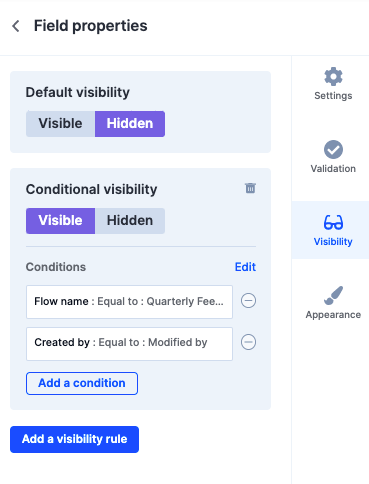The height and width of the screenshot is (484, 369).
Task: Set conditional visibility to Visible
Action: coord(60,221)
